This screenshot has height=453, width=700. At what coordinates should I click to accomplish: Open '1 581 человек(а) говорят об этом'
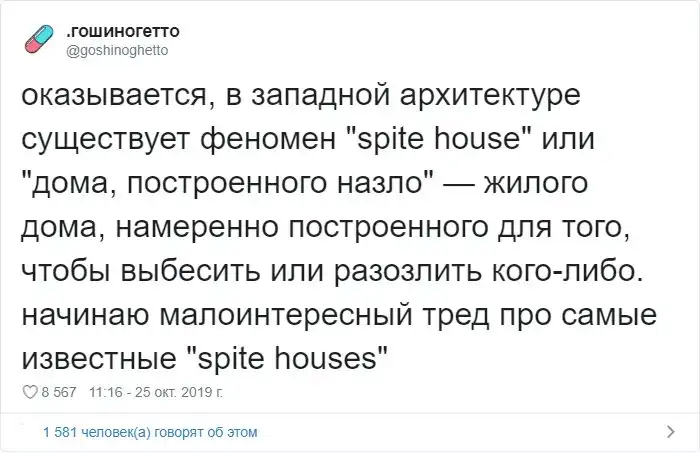(150, 433)
